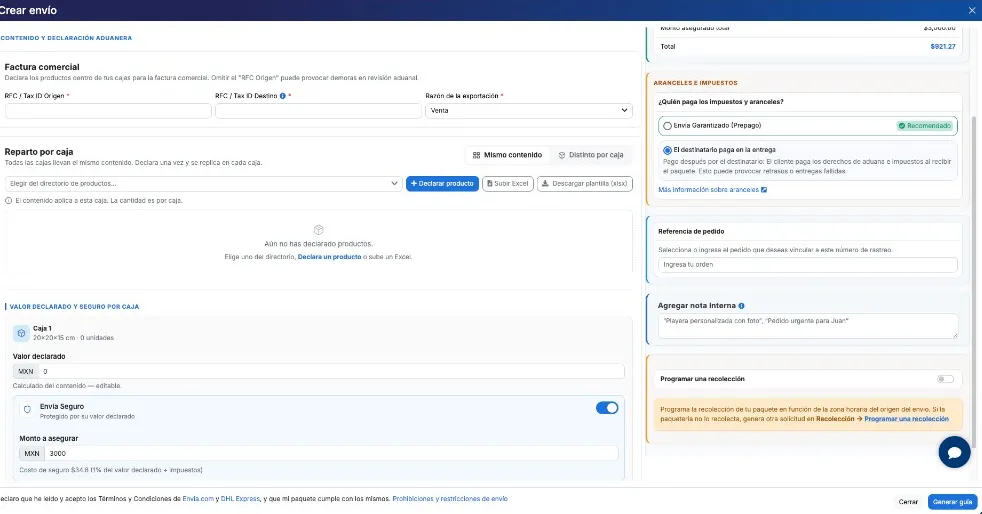
Task: Click '¿Quién paga los impuestos y aranceles?' text
Action: click(x=720, y=102)
